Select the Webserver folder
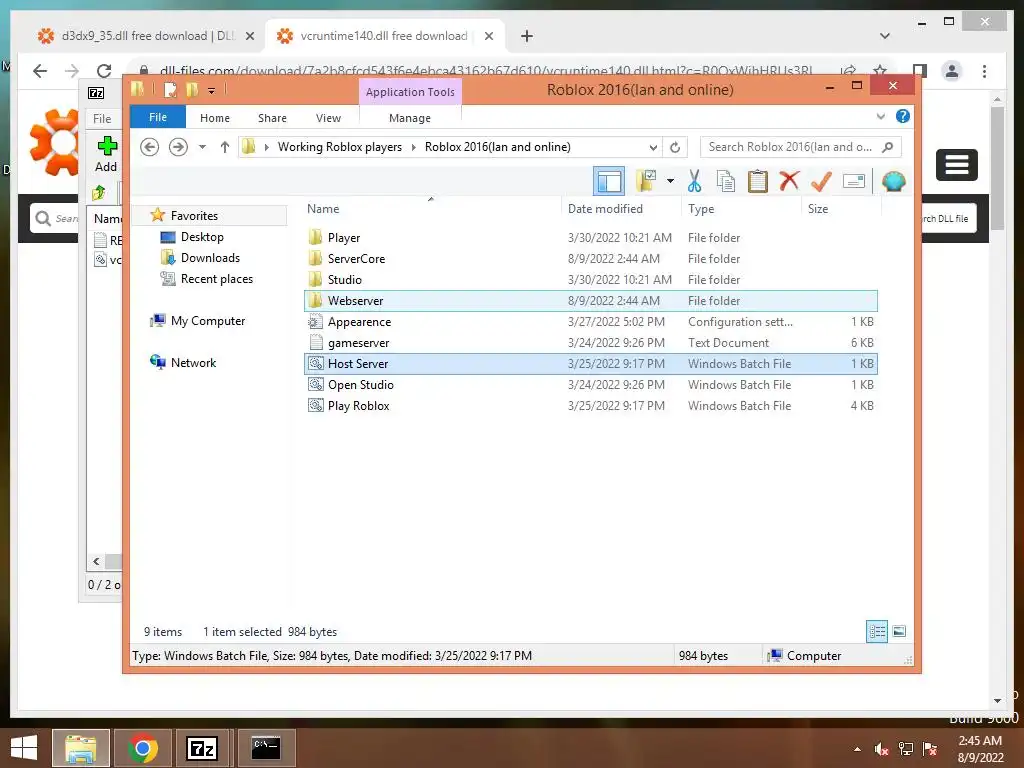Screen dimensions: 1024x768 coord(590,300)
